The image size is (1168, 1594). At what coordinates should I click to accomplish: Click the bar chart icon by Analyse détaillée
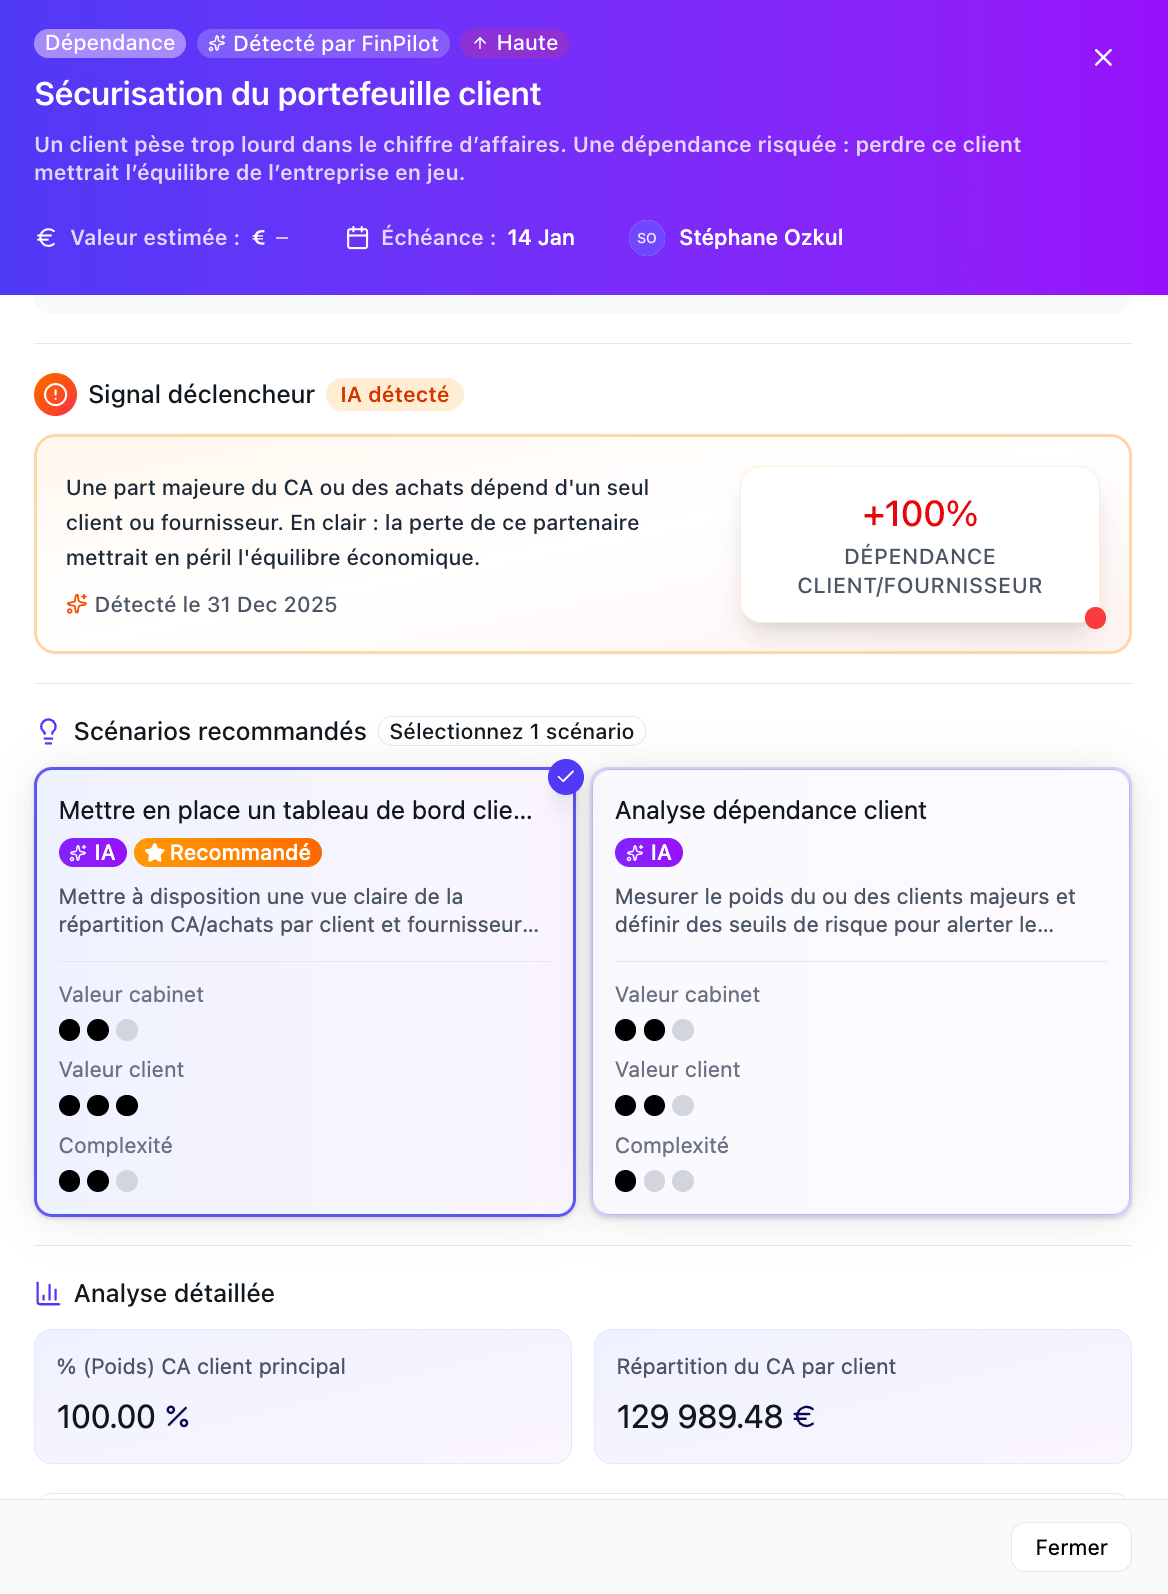tap(48, 1293)
